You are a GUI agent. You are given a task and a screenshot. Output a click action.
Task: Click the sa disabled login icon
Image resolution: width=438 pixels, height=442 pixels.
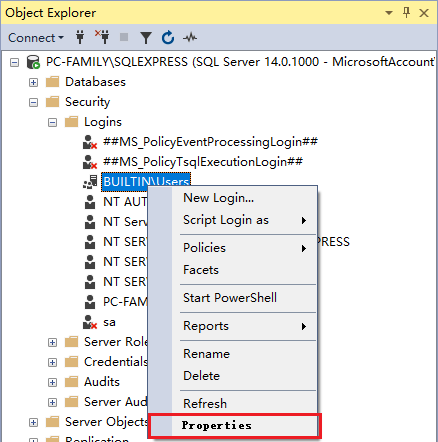(90, 322)
